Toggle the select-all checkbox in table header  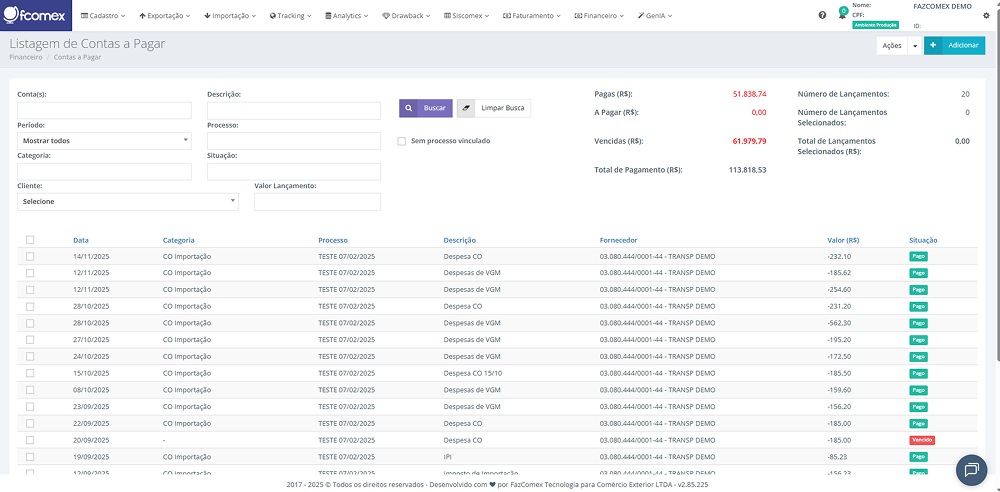click(30, 240)
